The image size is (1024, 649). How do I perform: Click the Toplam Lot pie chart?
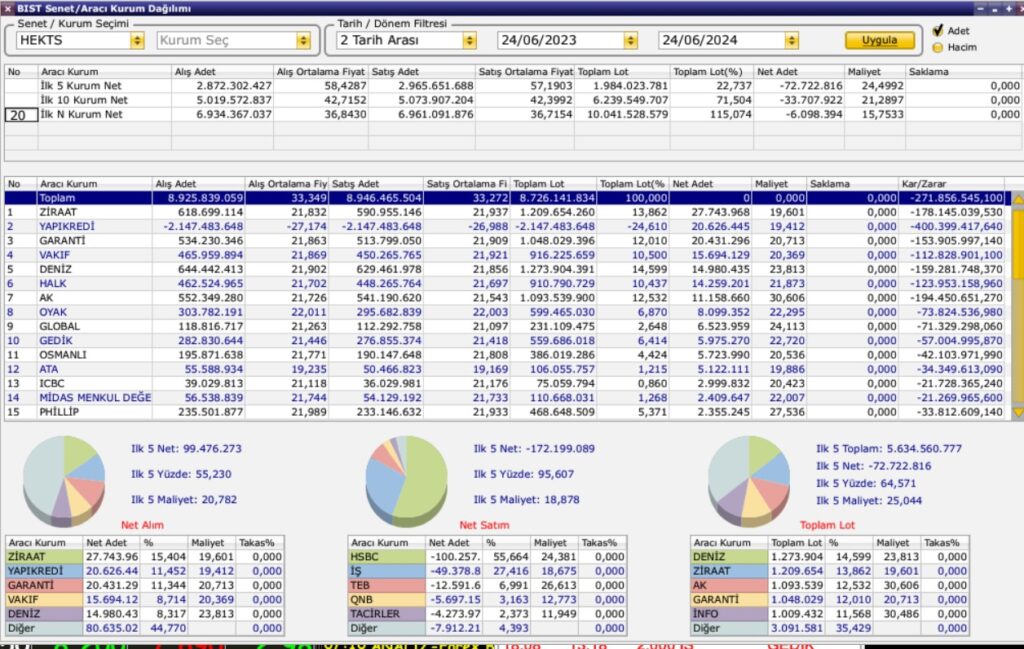[749, 481]
